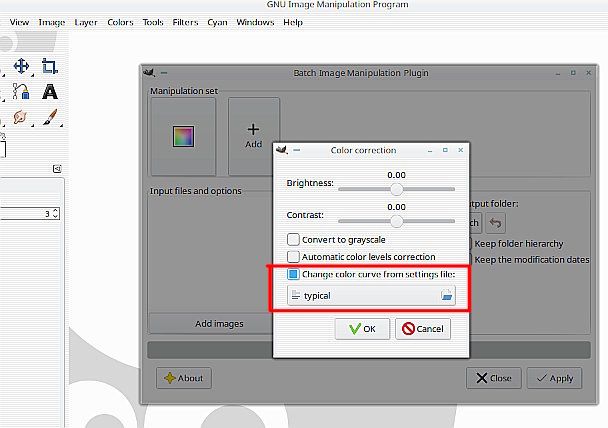Adjust the Contrast slider handle
Viewport: 608px width, 428px height.
pyautogui.click(x=396, y=221)
